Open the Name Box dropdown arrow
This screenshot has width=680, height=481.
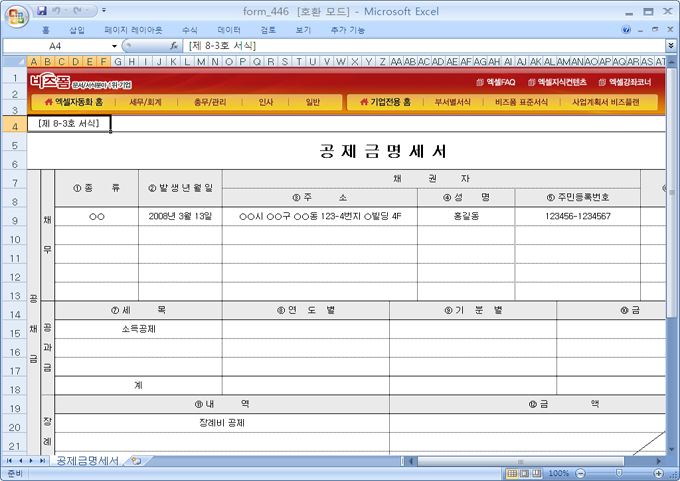click(114, 46)
